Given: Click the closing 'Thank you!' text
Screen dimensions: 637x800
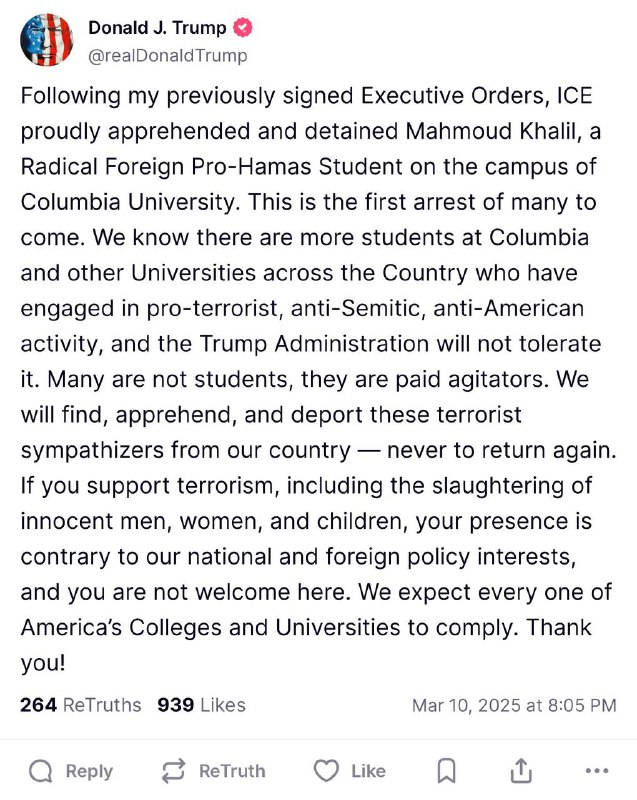Looking at the screenshot, I should tap(306, 645).
